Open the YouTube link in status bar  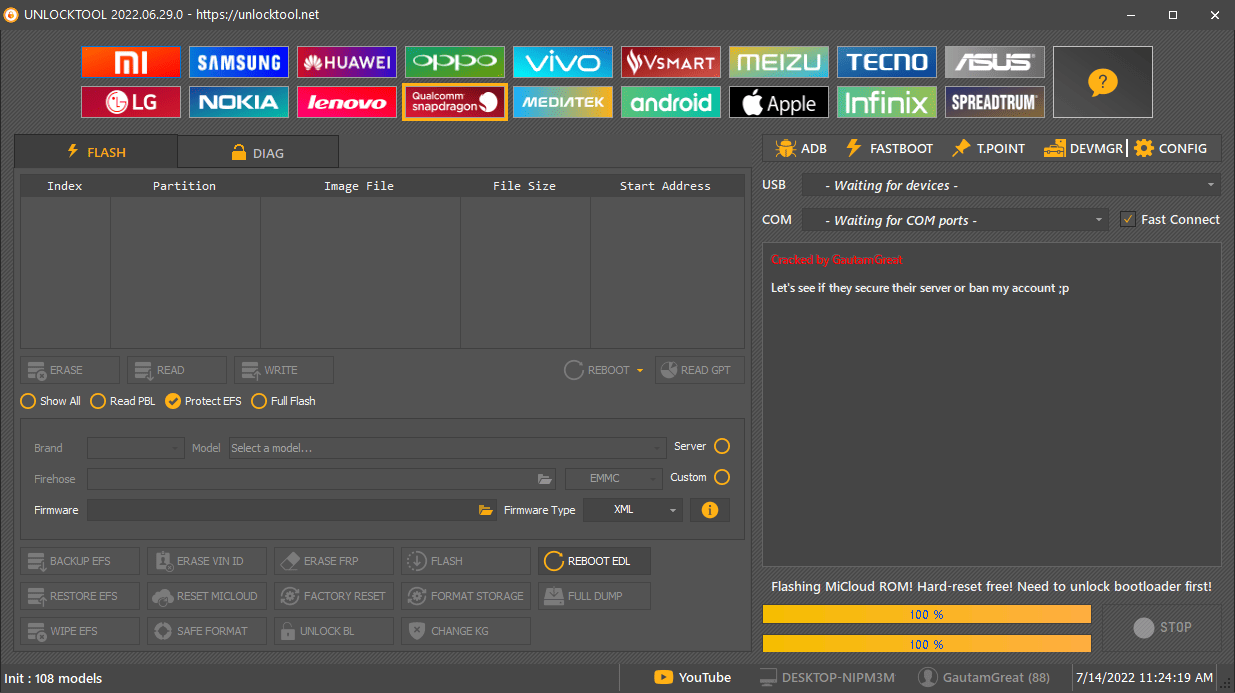click(692, 677)
